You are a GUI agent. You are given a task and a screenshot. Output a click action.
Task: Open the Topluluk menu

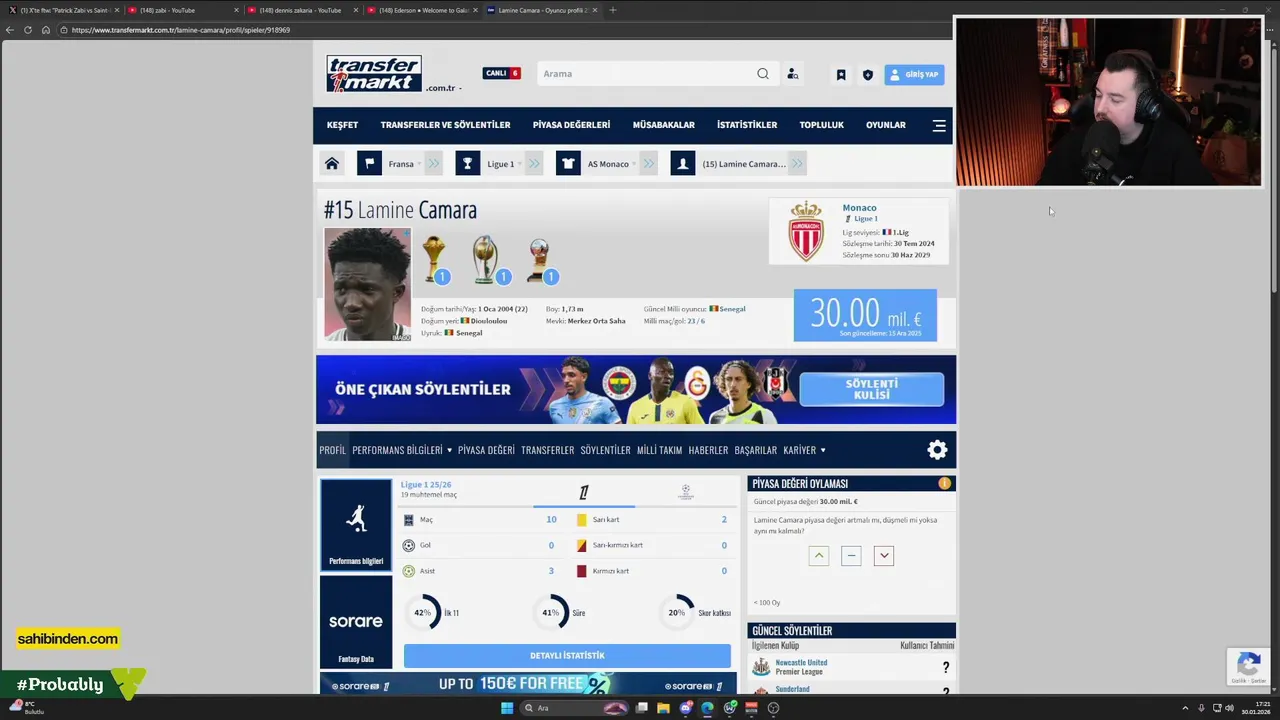point(822,125)
